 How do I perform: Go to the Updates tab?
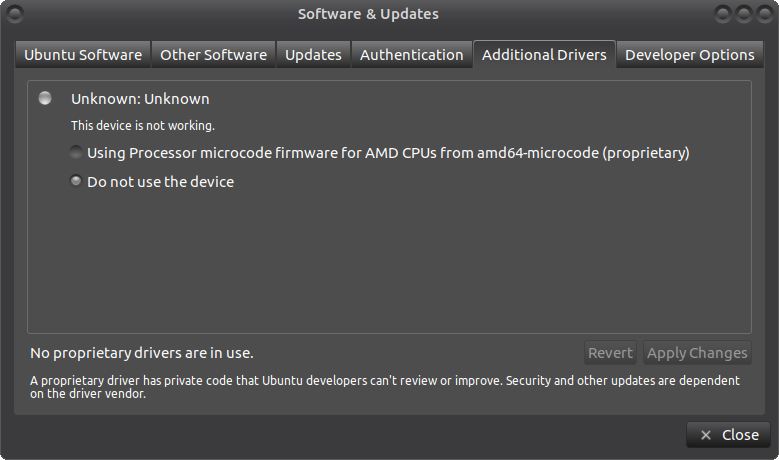click(x=313, y=55)
